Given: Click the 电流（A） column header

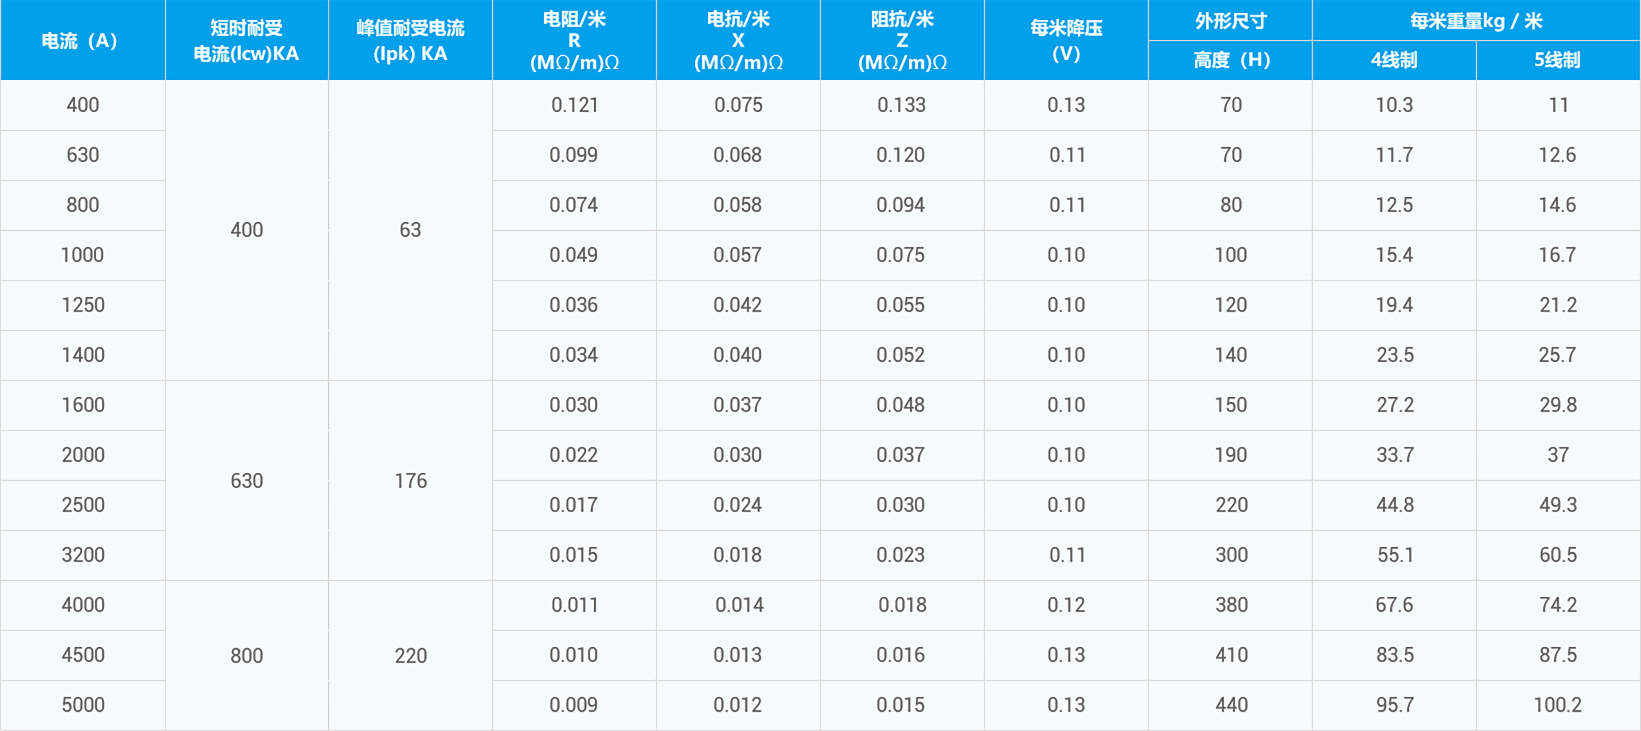Looking at the screenshot, I should coord(81,41).
